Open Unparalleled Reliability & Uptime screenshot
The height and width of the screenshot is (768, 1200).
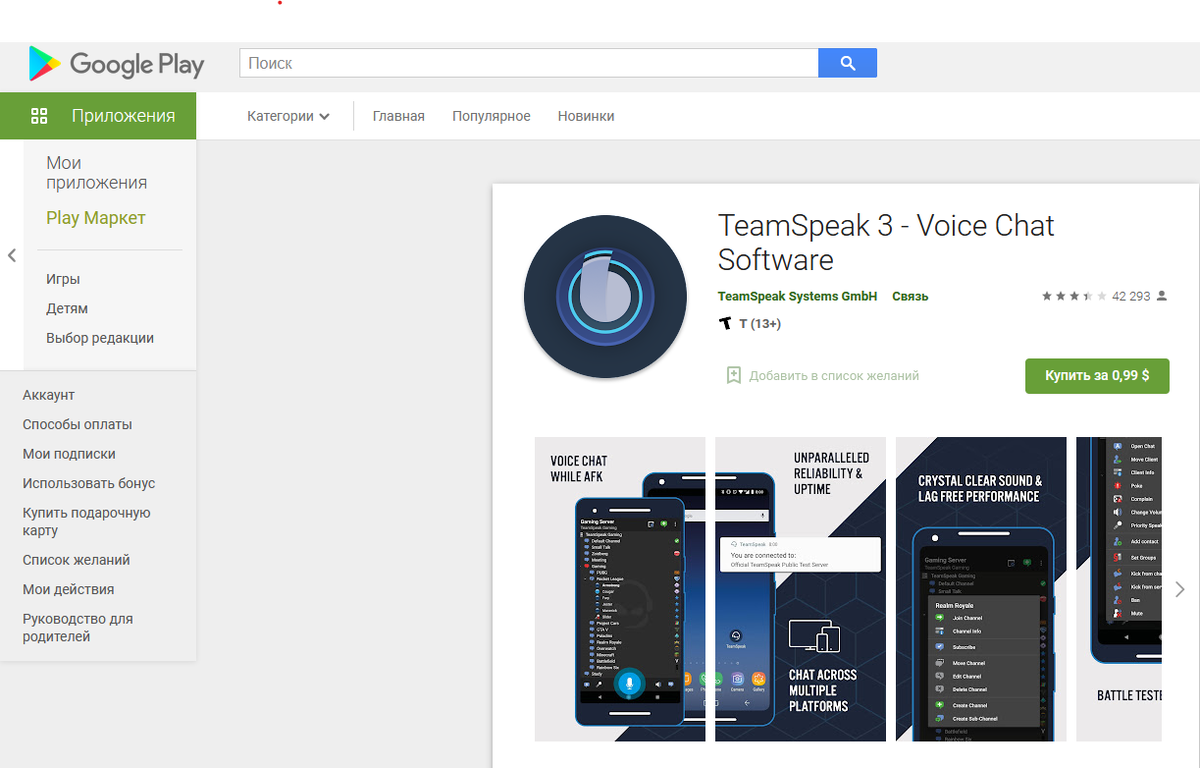tap(801, 589)
